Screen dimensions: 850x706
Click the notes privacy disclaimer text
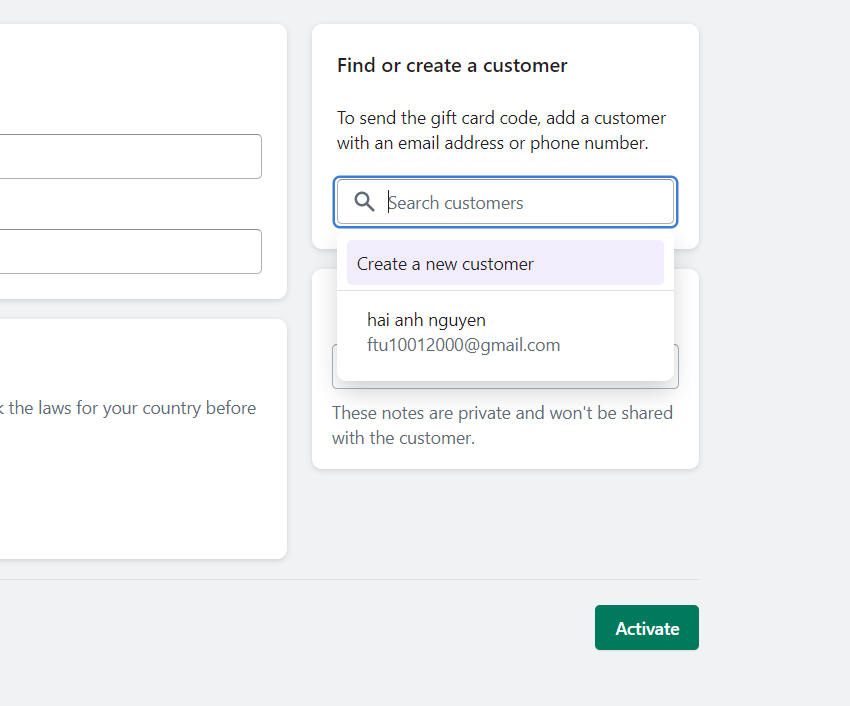[x=504, y=425]
